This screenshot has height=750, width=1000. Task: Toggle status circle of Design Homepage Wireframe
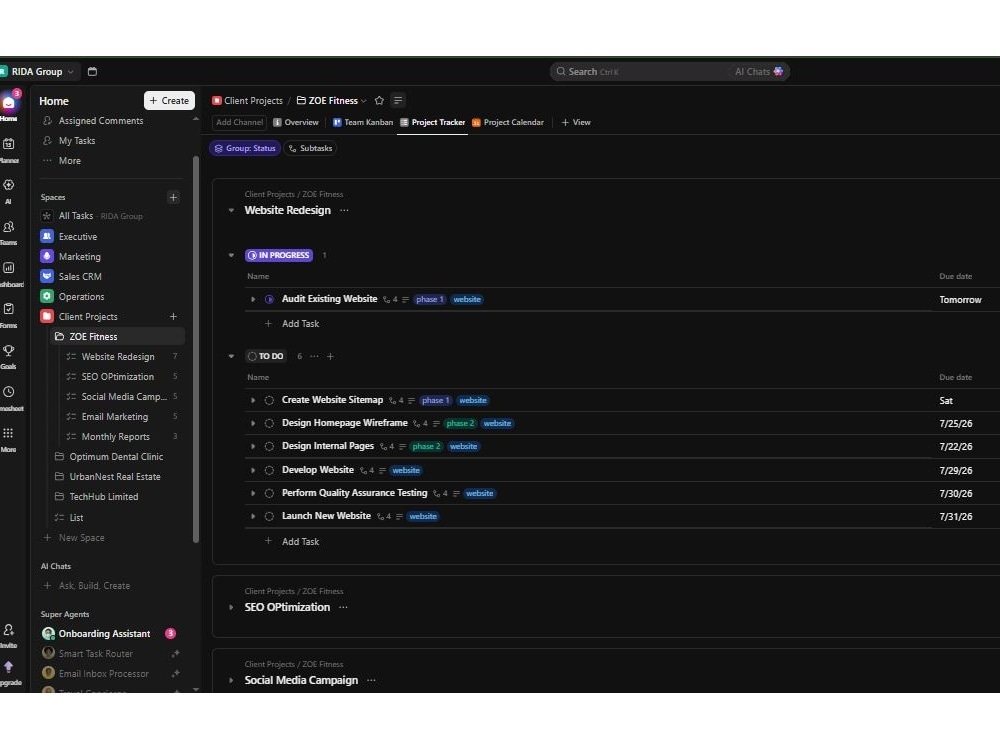pos(269,423)
